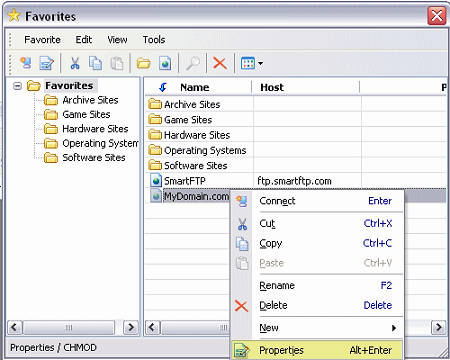Click the Copy toolbar icon
Screen dimensions: 450x360
click(x=95, y=63)
